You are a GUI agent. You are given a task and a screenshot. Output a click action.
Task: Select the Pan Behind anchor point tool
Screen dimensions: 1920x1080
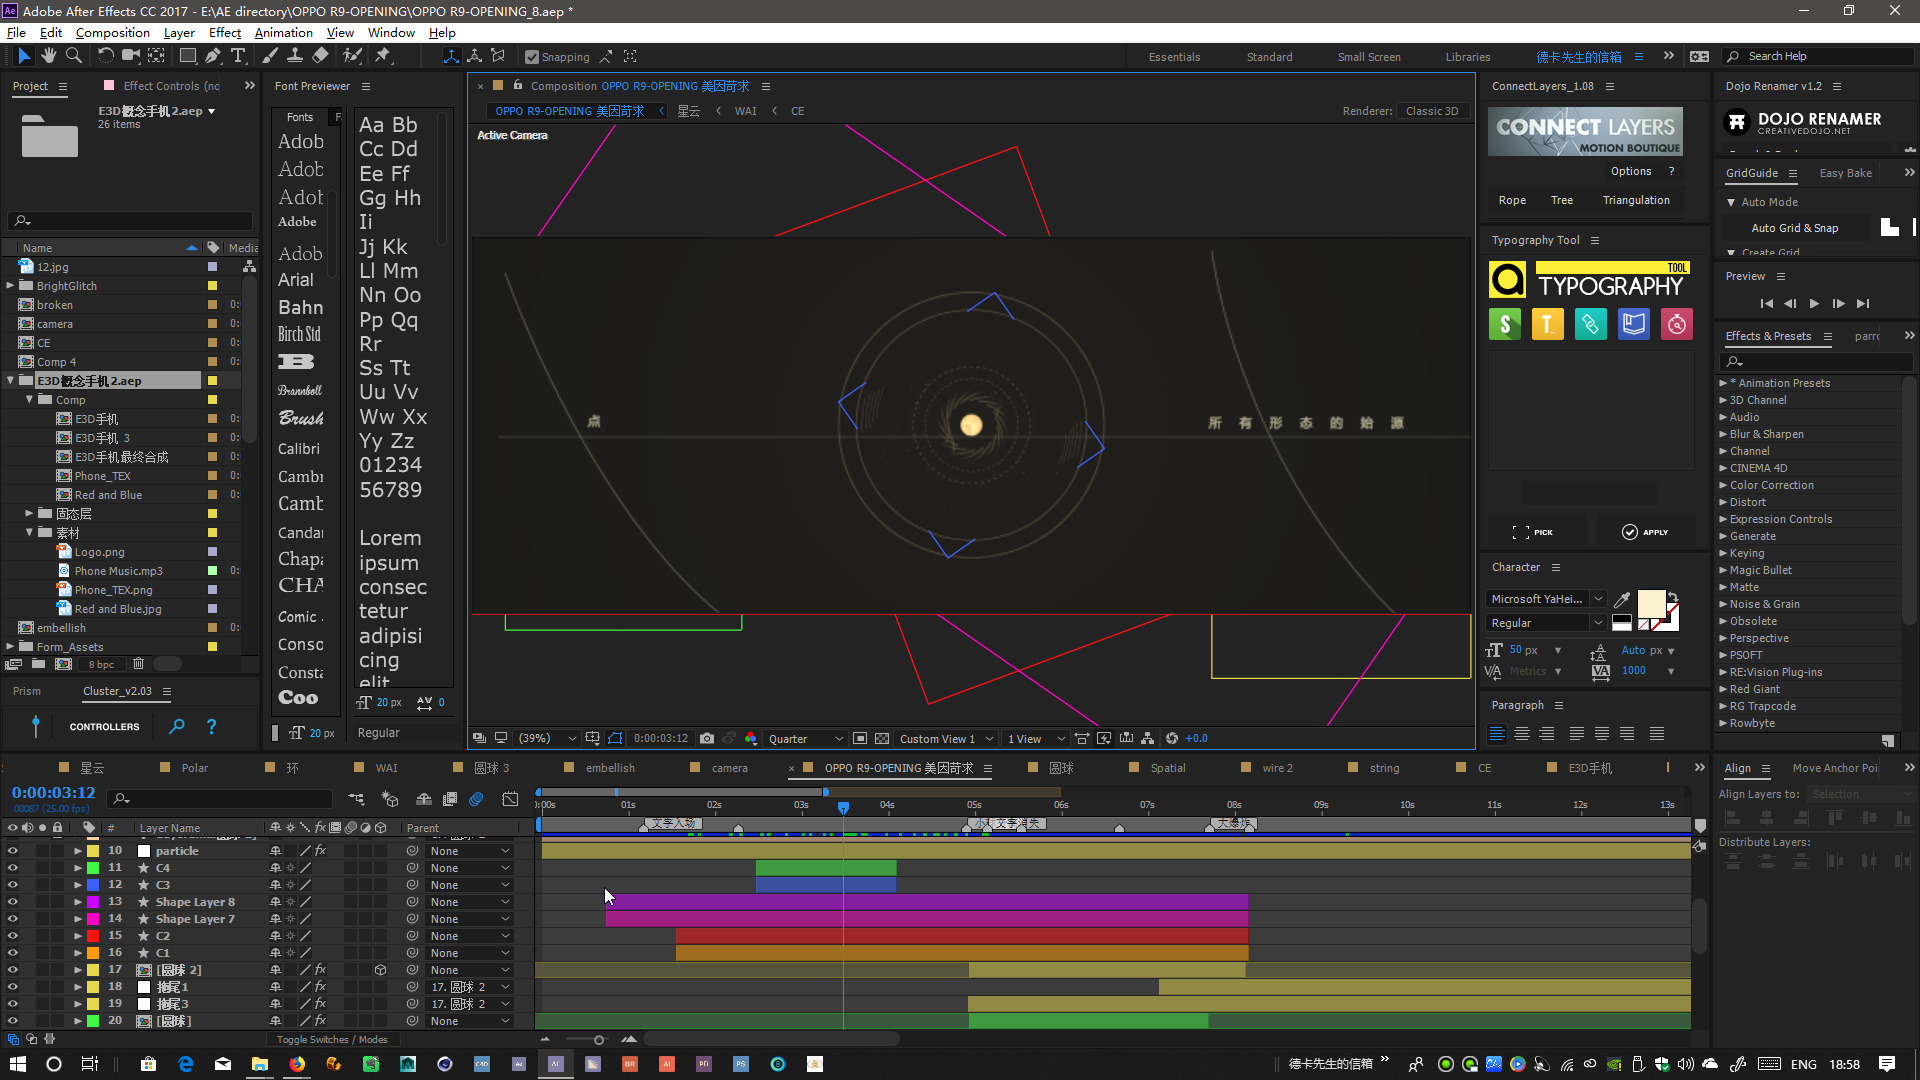coord(156,56)
